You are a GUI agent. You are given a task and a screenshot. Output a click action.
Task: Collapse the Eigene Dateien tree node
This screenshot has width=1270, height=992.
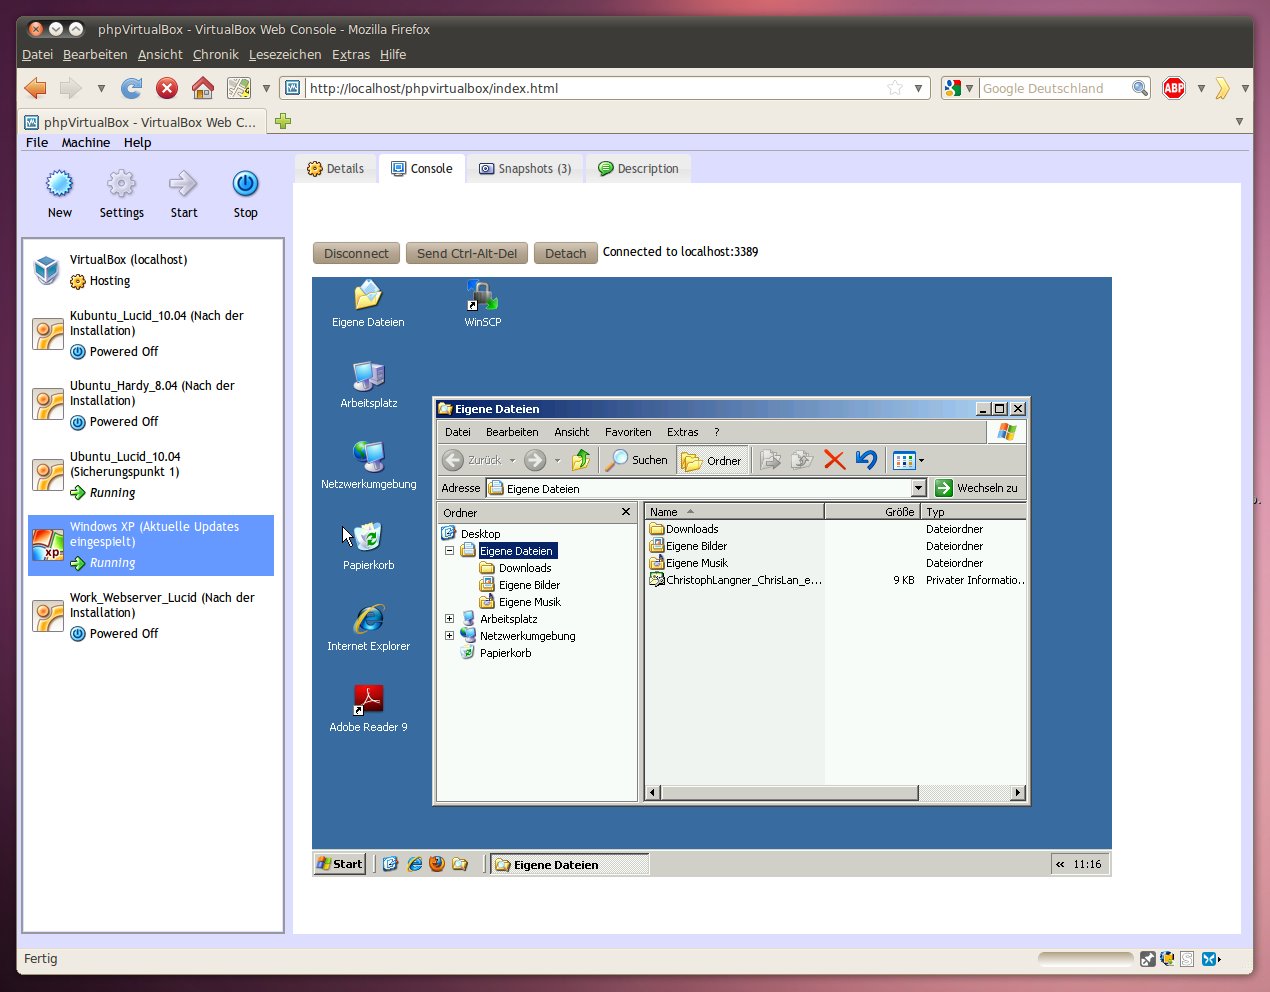coord(449,551)
